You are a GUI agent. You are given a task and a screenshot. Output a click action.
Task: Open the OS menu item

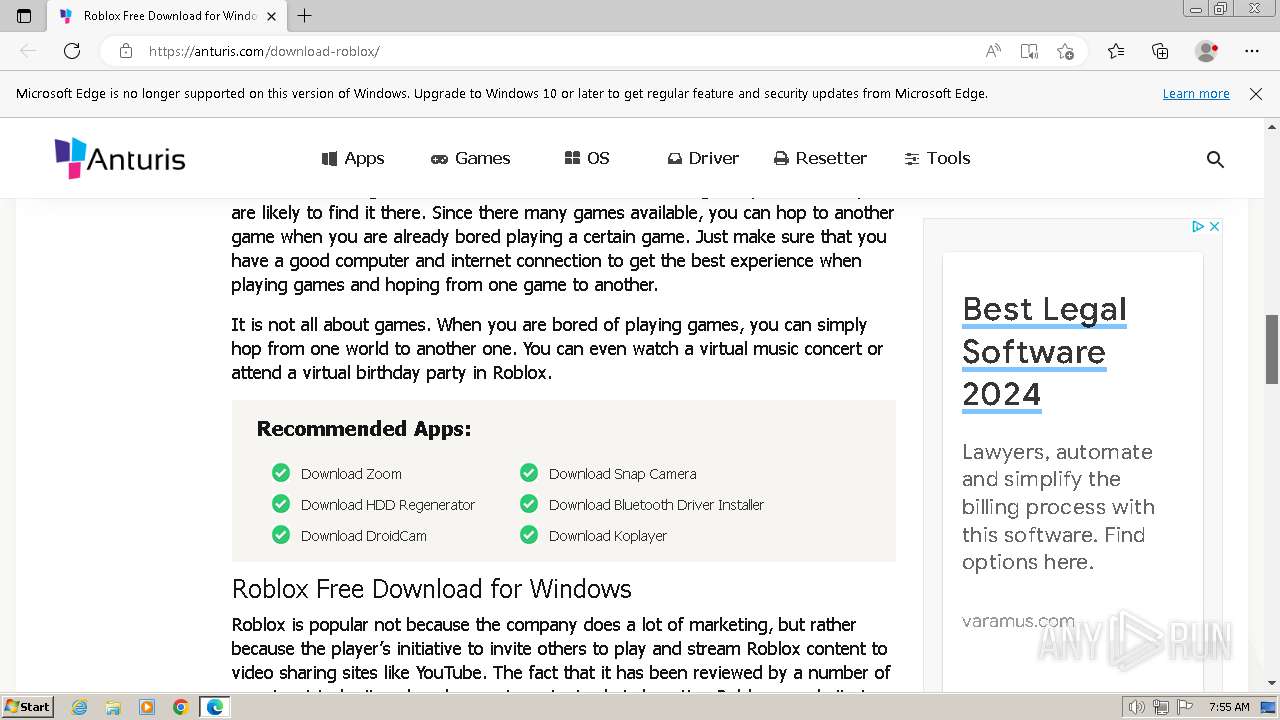[587, 158]
